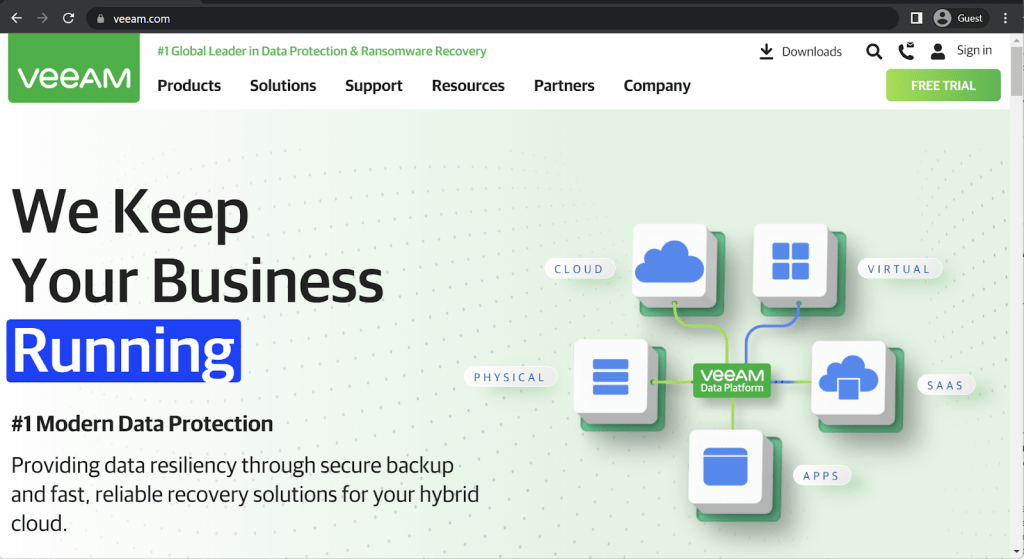This screenshot has width=1024, height=559.
Task: Open the site search magnifier icon
Action: pyautogui.click(x=874, y=52)
